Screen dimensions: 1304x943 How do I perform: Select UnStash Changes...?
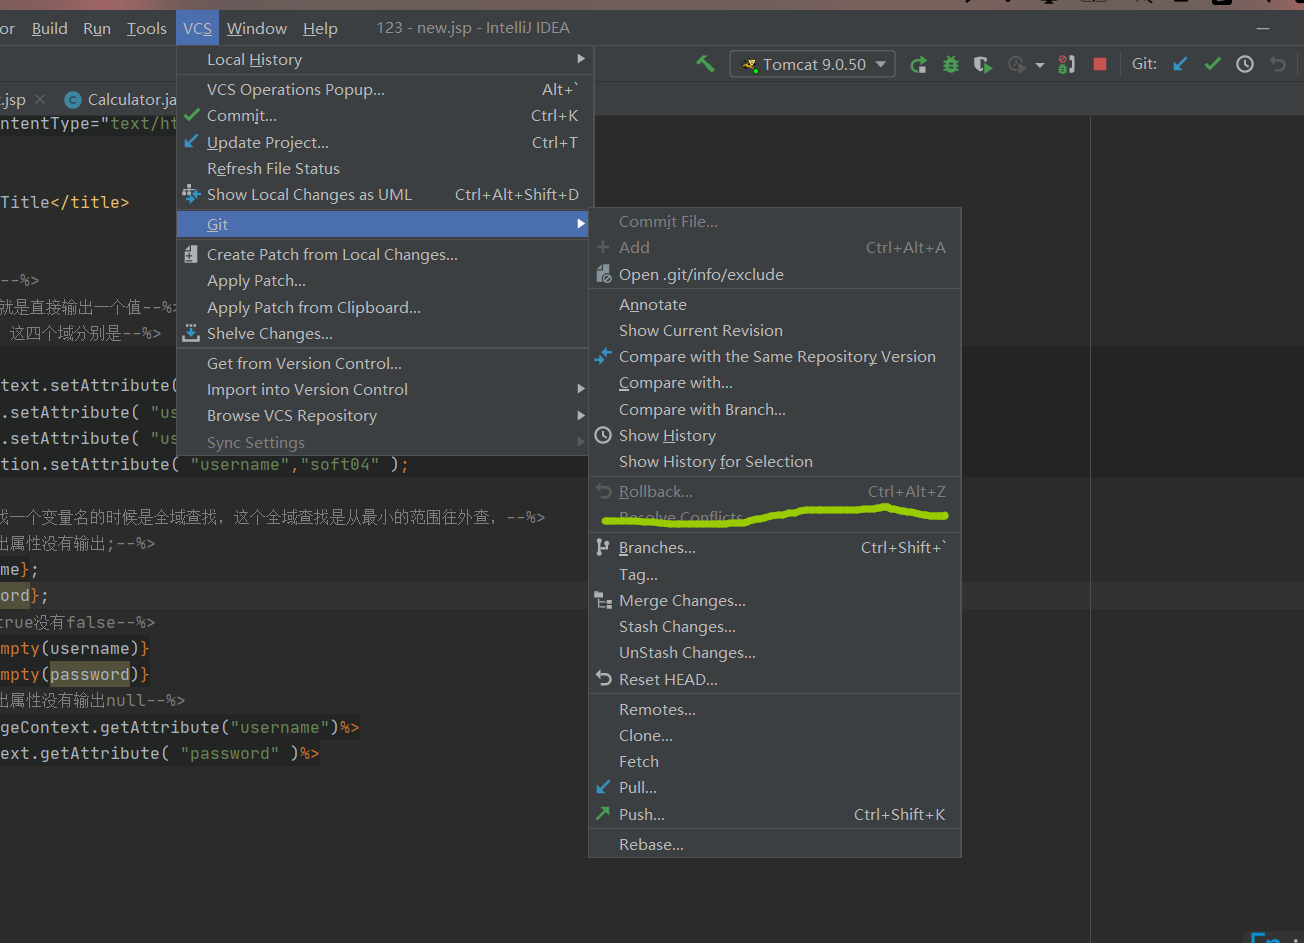pos(775,652)
